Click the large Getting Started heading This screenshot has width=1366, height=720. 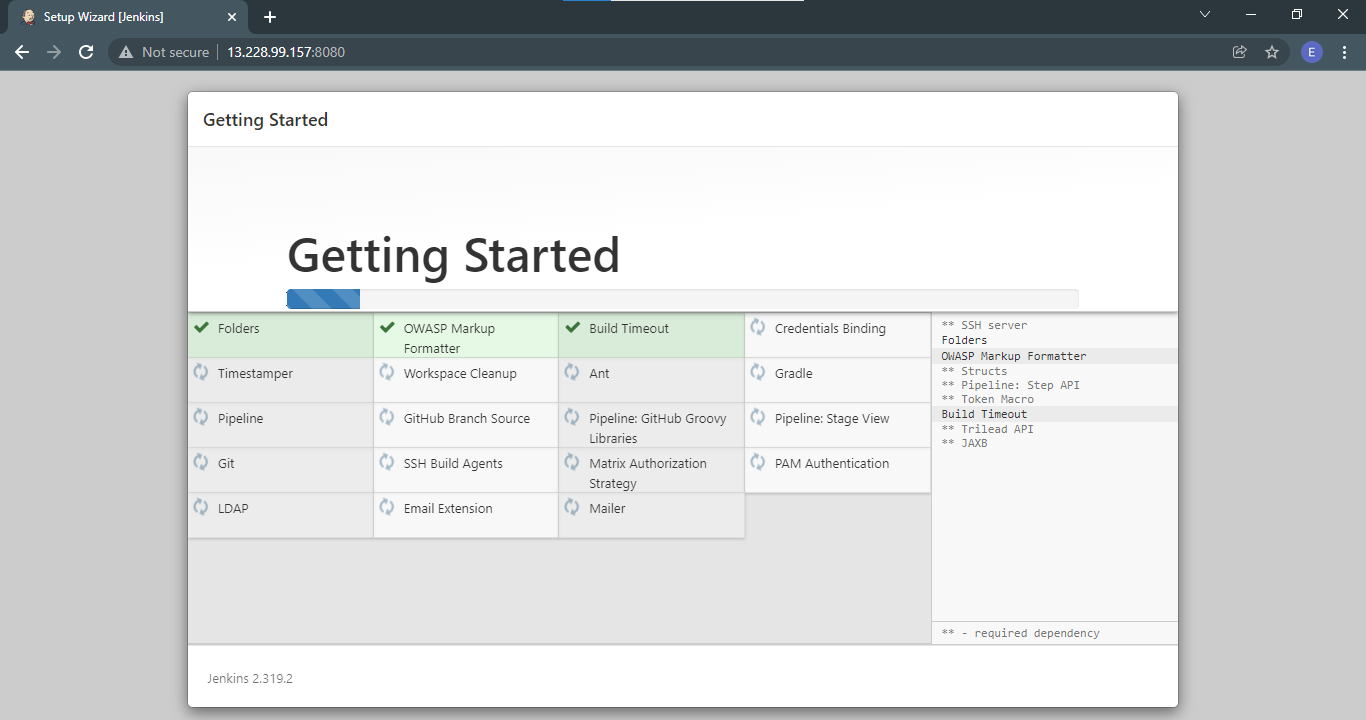click(453, 255)
